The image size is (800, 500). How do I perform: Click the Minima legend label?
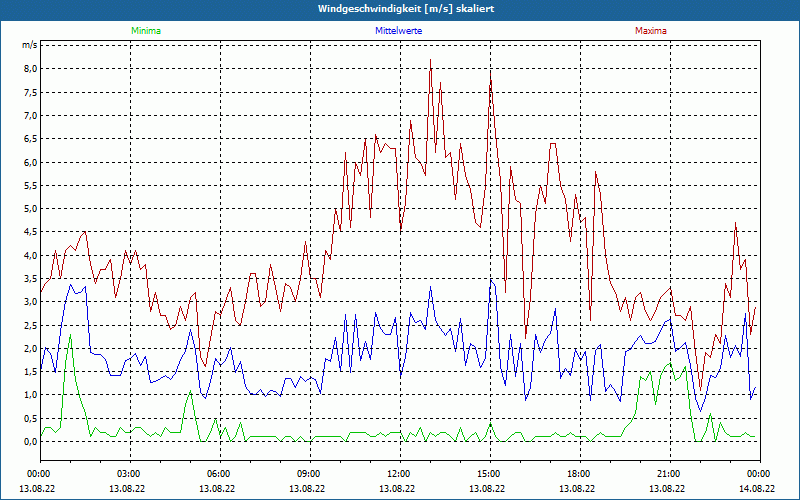tap(146, 31)
